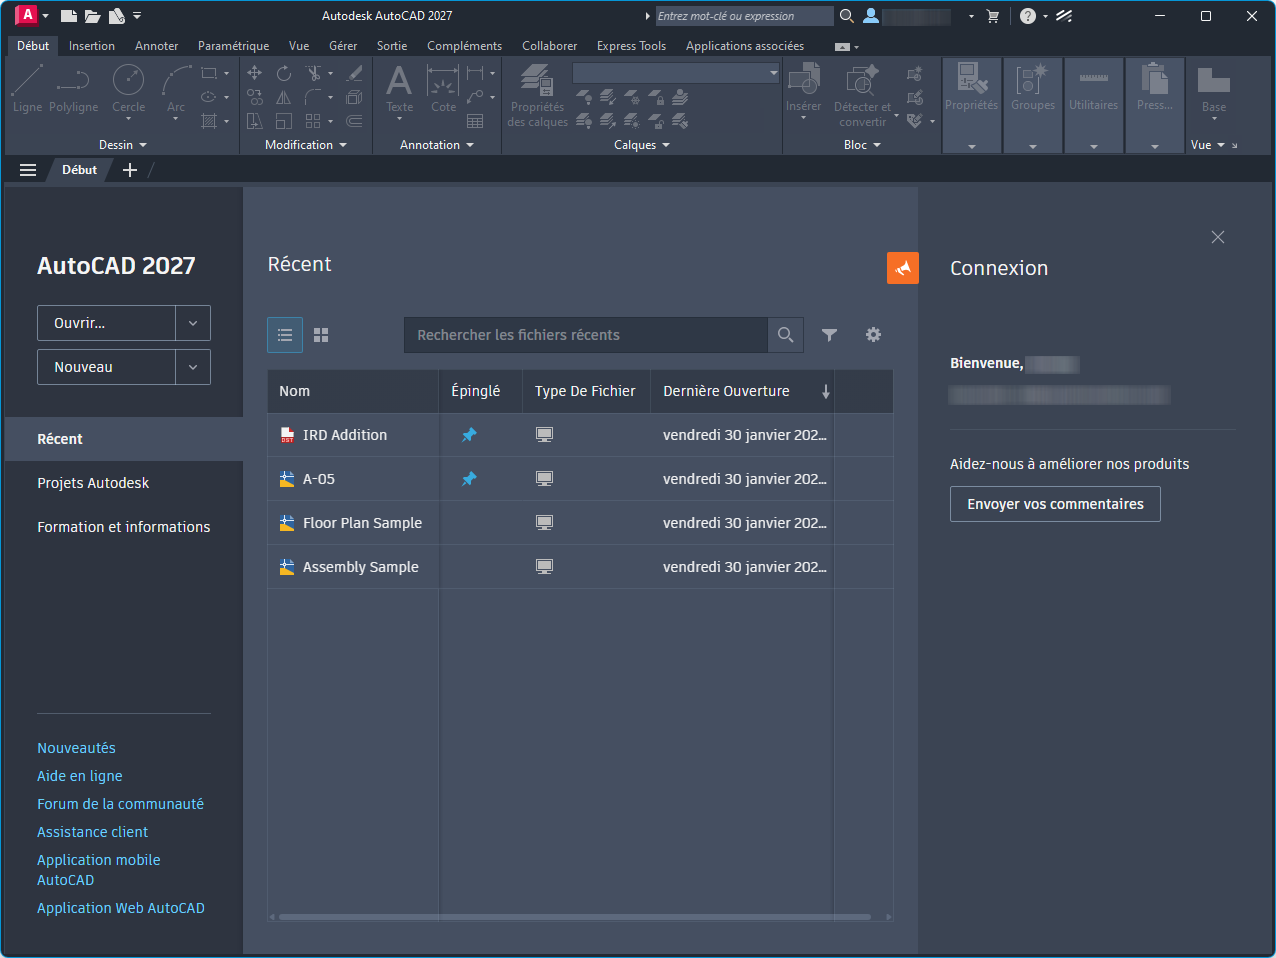Expand the Bloc panel
The width and height of the screenshot is (1276, 958).
click(x=862, y=145)
